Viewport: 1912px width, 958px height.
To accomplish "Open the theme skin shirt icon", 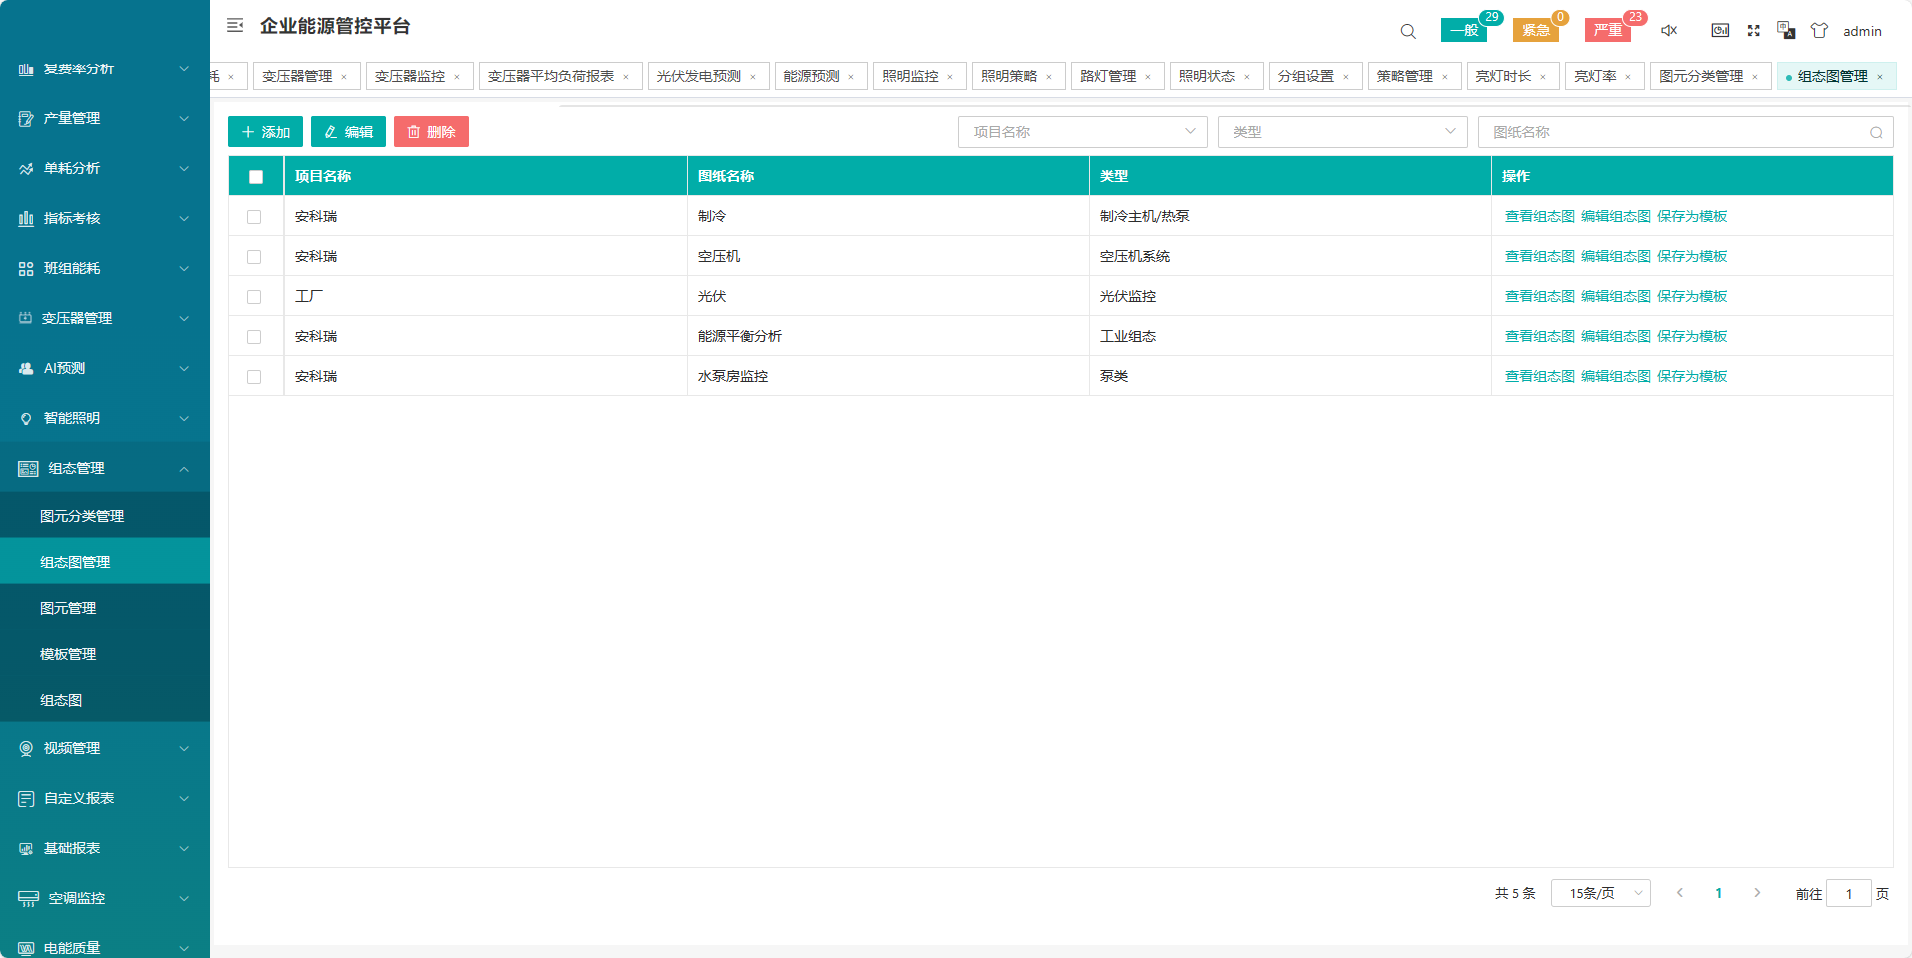I will [x=1819, y=31].
